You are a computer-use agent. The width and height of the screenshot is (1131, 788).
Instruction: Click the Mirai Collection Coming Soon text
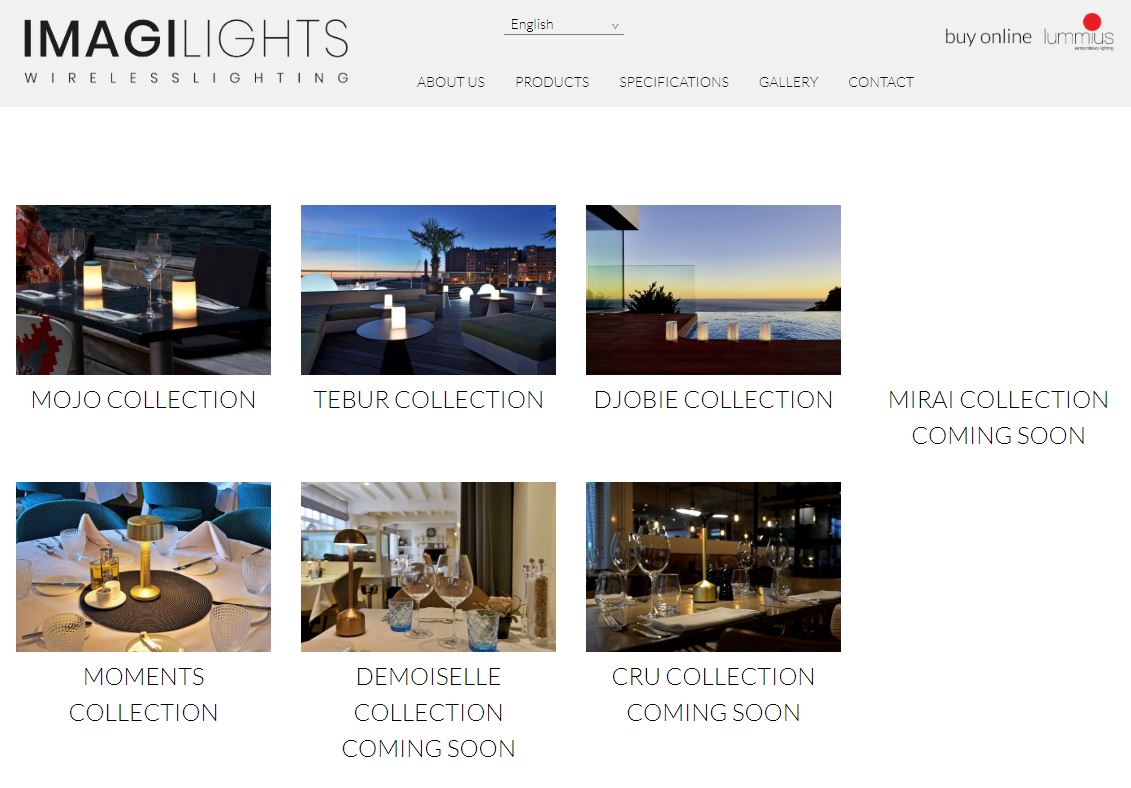pos(998,418)
